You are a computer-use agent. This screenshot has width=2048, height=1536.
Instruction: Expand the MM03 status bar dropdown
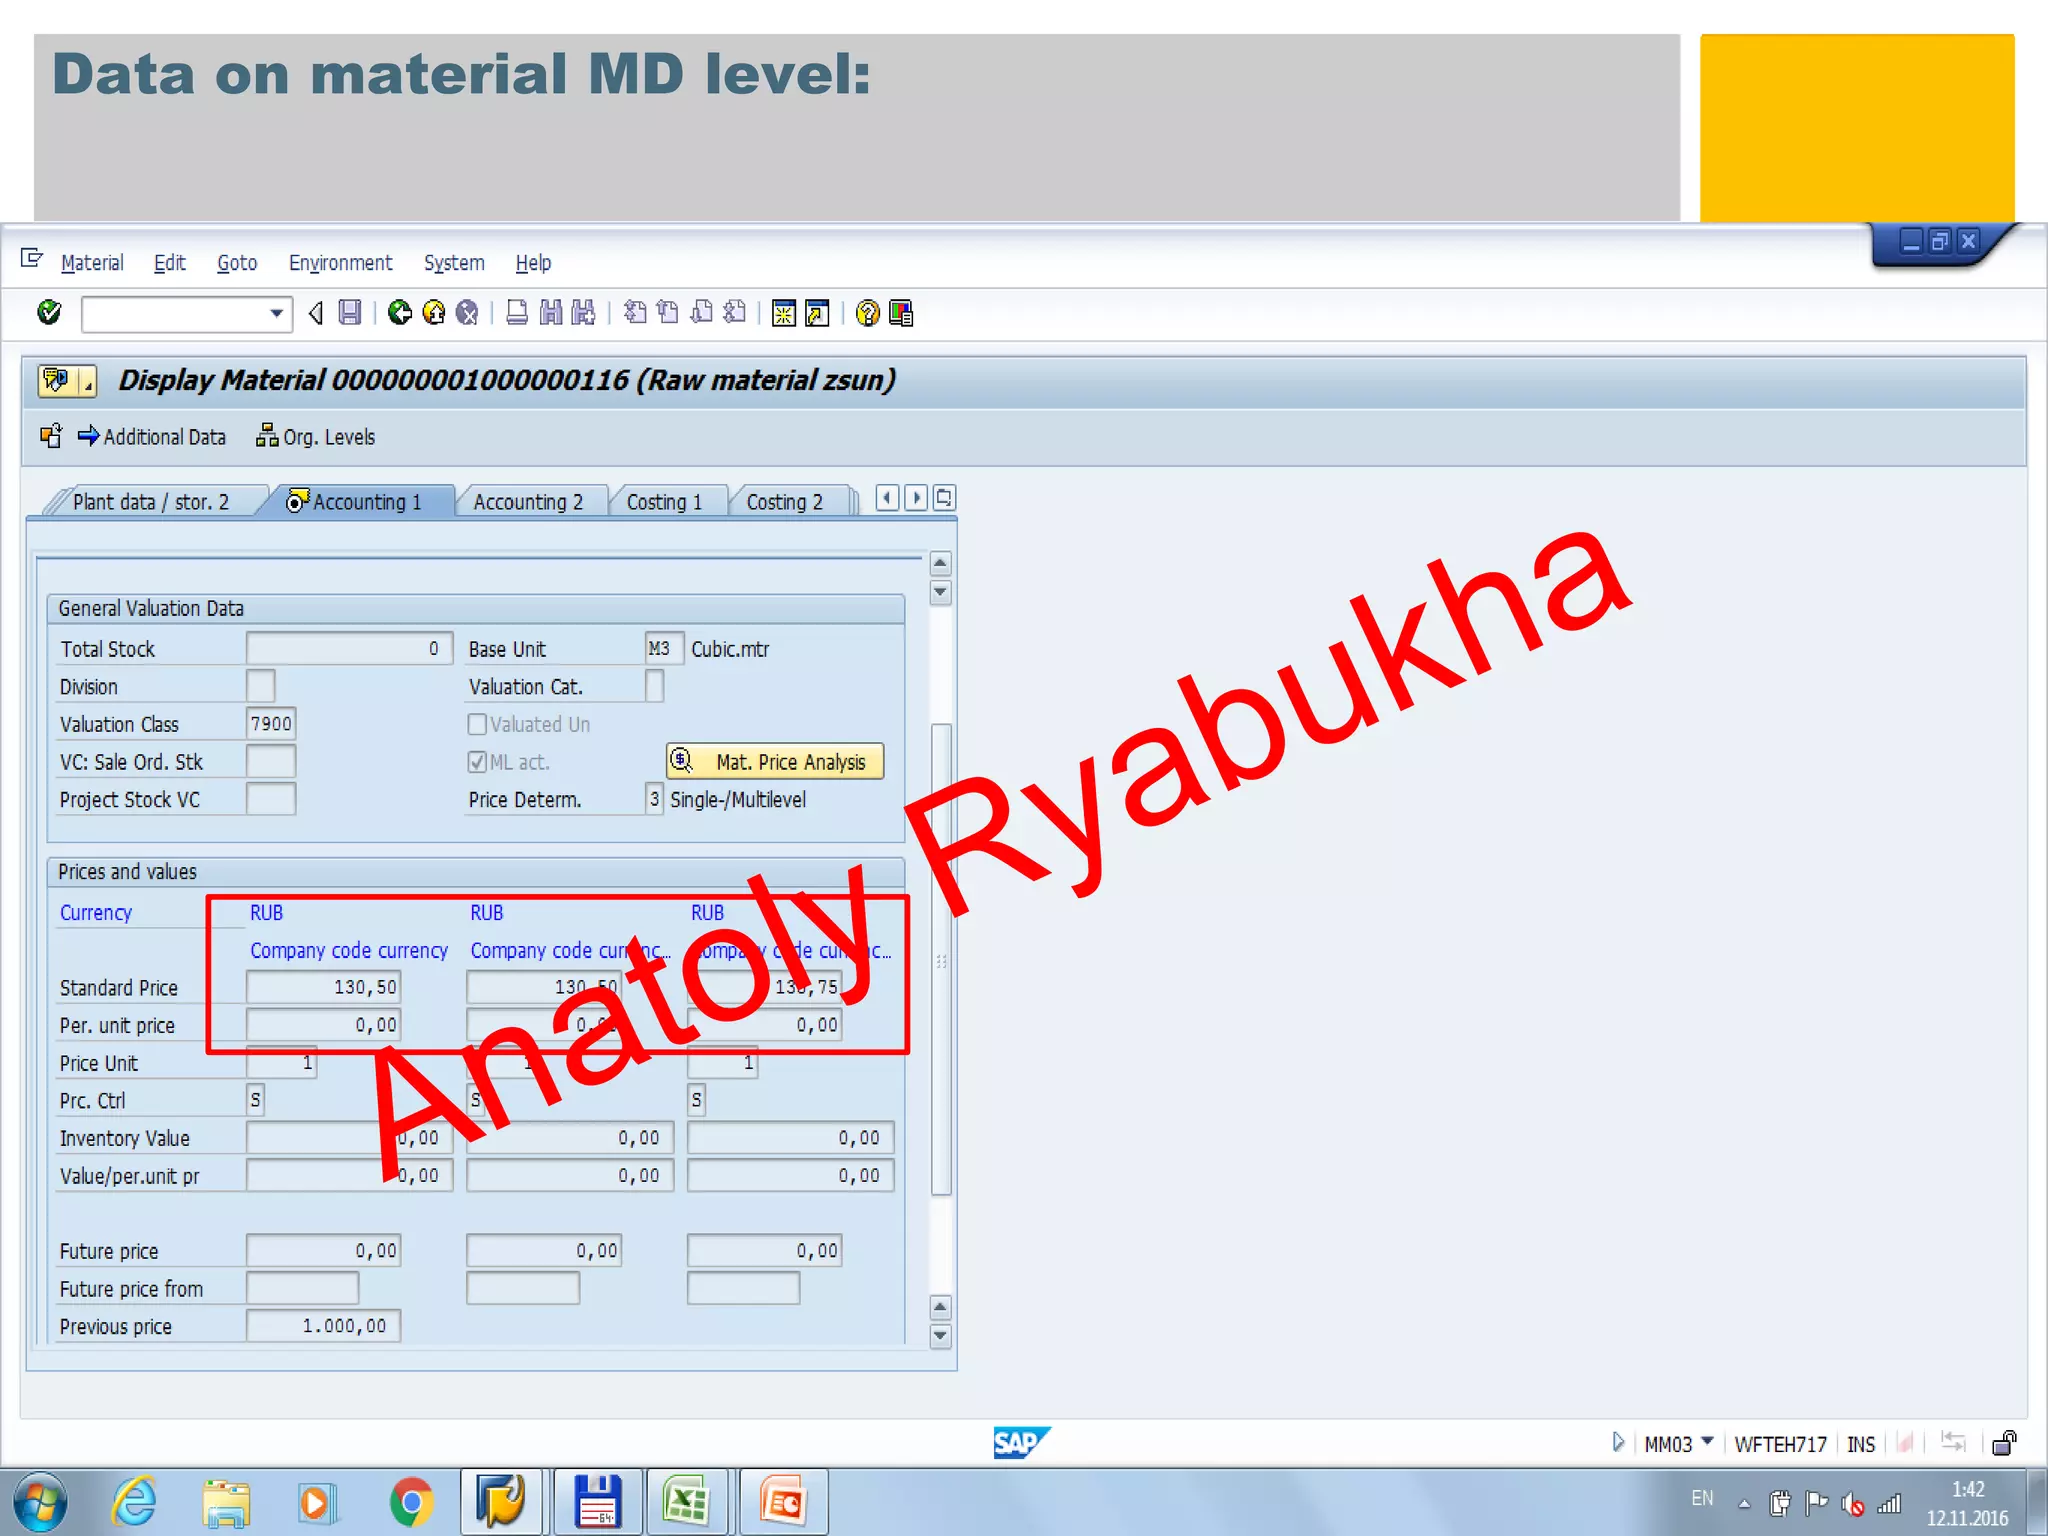(x=1707, y=1442)
